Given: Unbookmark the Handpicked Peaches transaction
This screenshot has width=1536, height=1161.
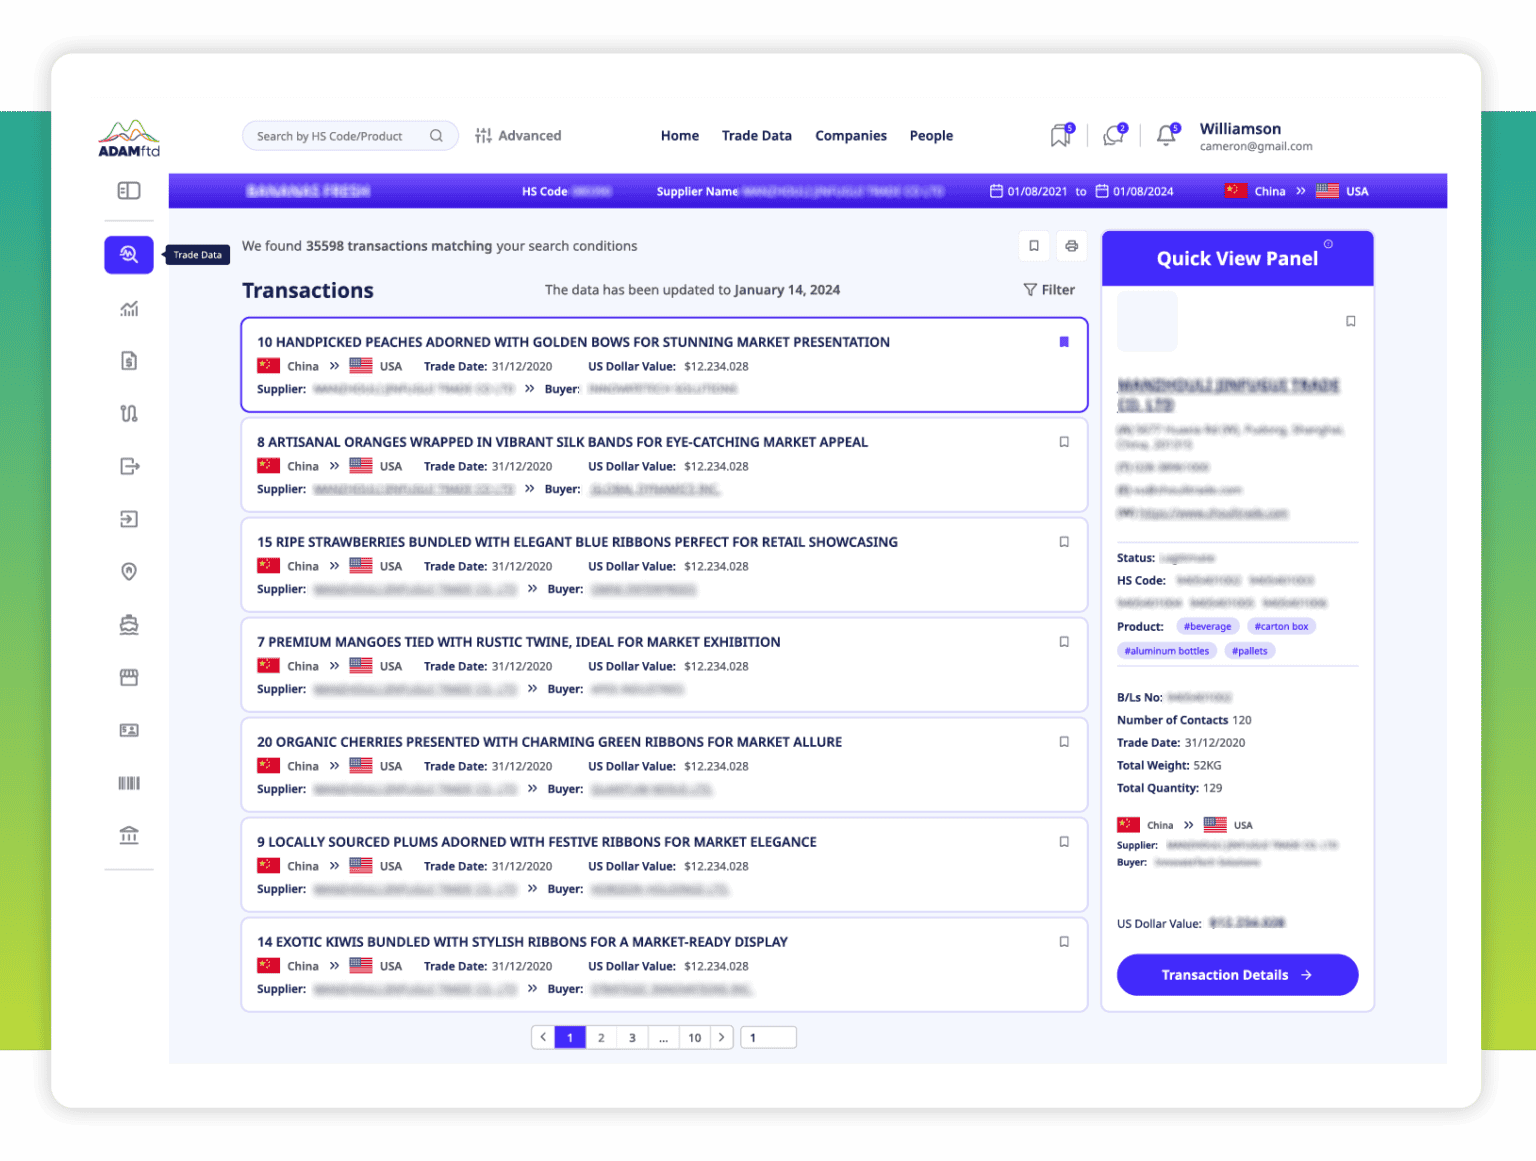Looking at the screenshot, I should click(1064, 342).
